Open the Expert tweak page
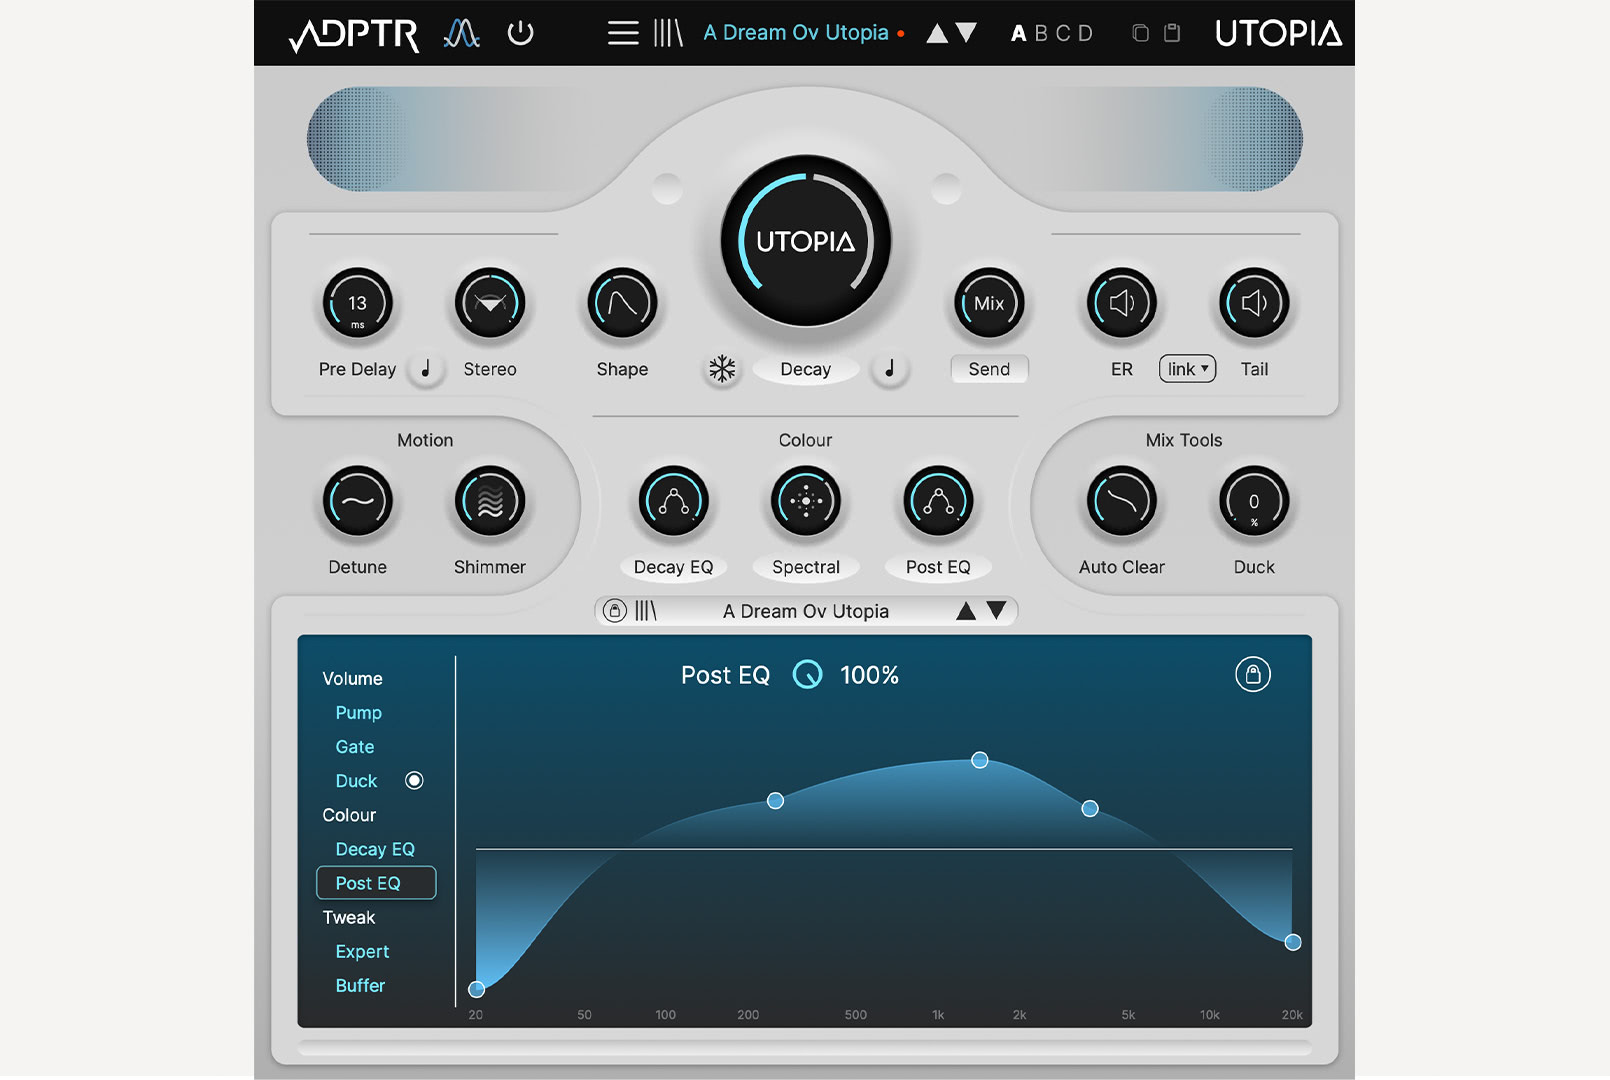The width and height of the screenshot is (1610, 1080). click(362, 951)
